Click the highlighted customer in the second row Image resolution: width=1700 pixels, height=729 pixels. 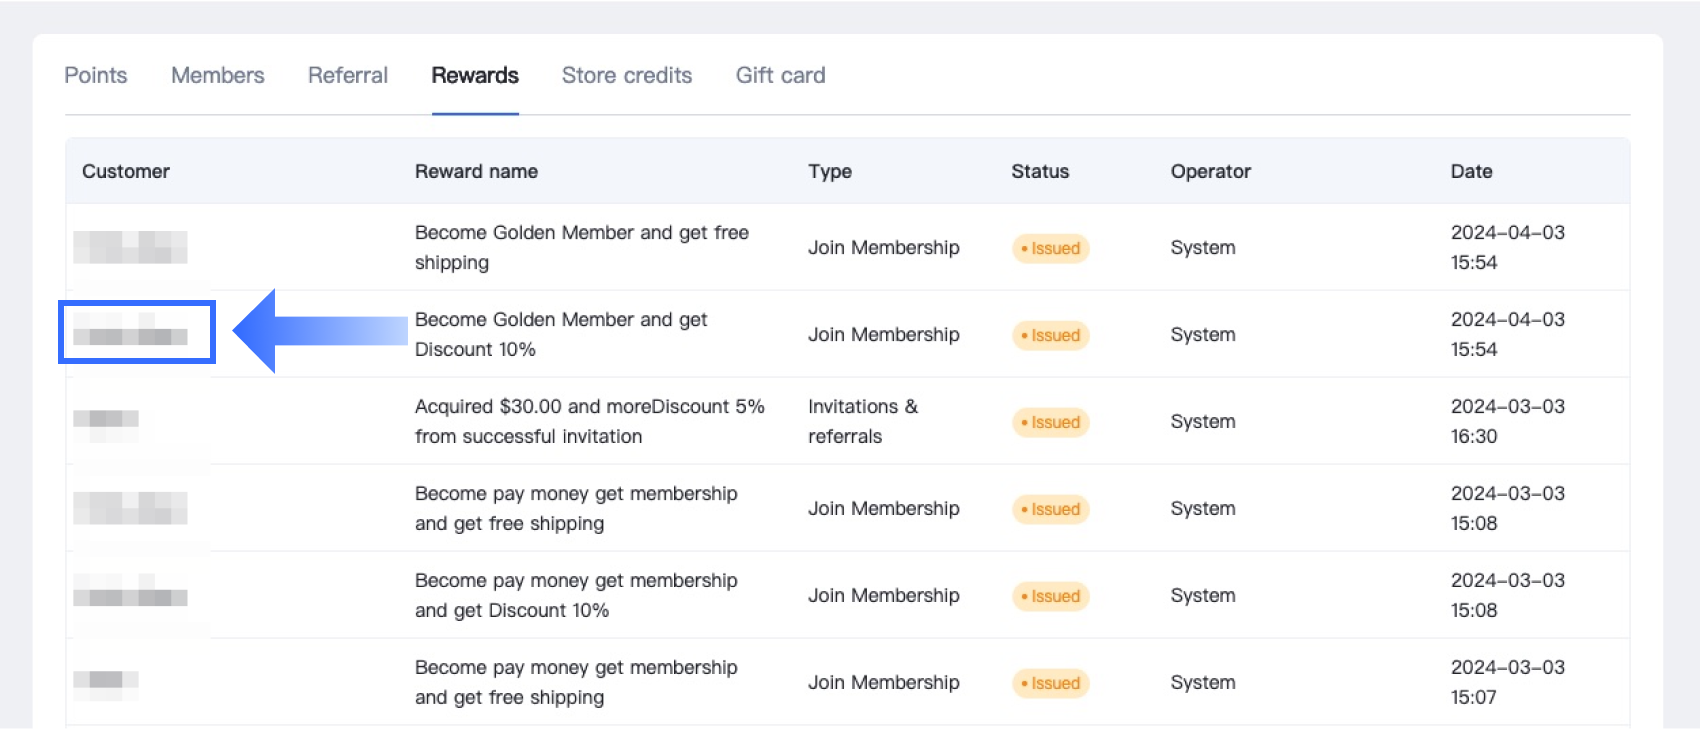131,333
